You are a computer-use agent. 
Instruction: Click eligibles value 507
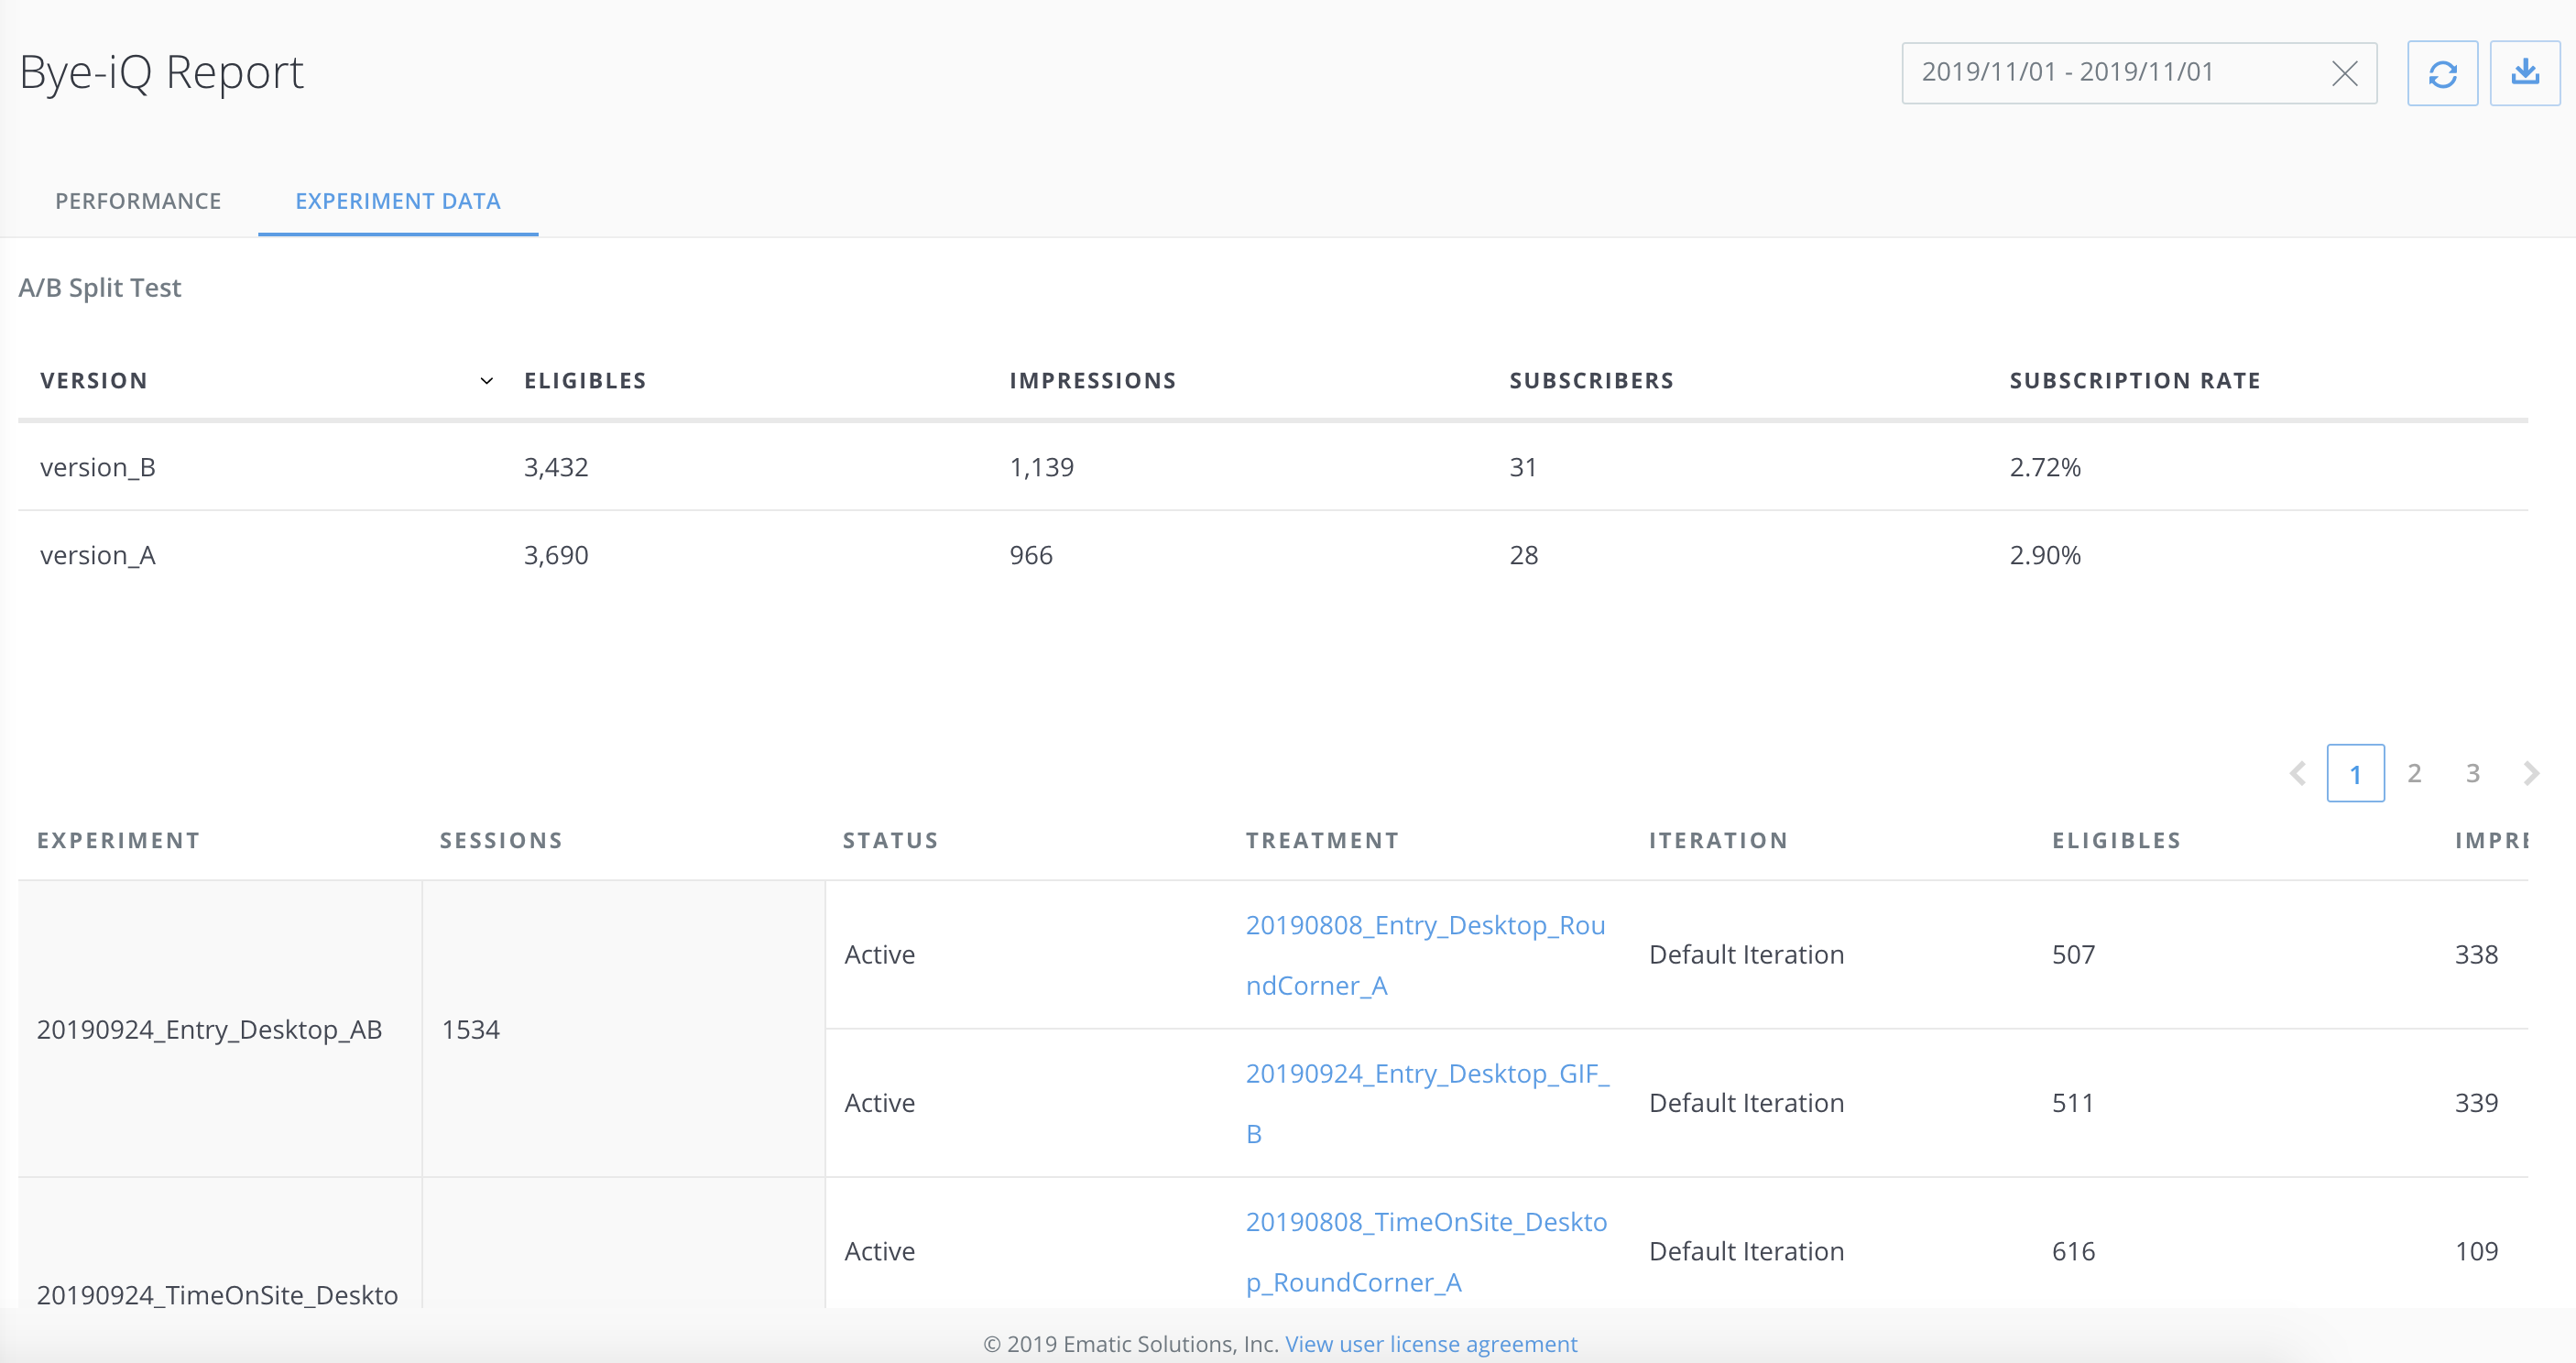tap(2073, 955)
